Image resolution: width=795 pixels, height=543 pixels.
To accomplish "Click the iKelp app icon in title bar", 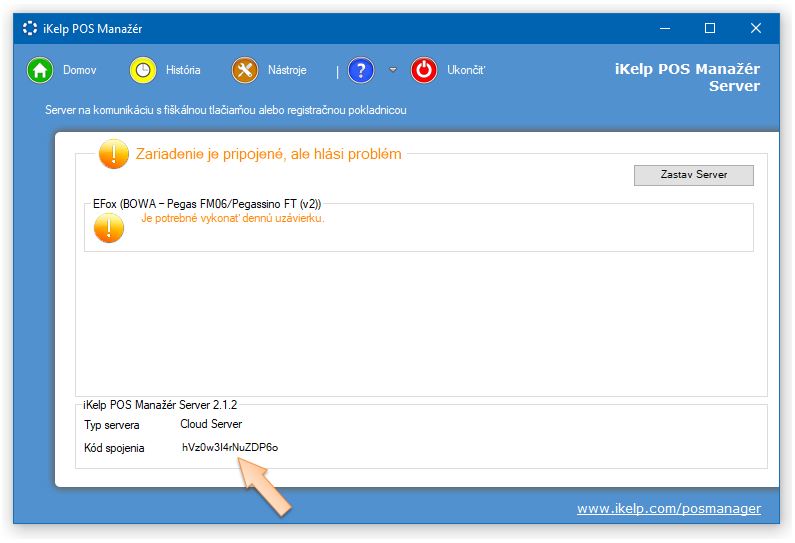I will point(30,28).
